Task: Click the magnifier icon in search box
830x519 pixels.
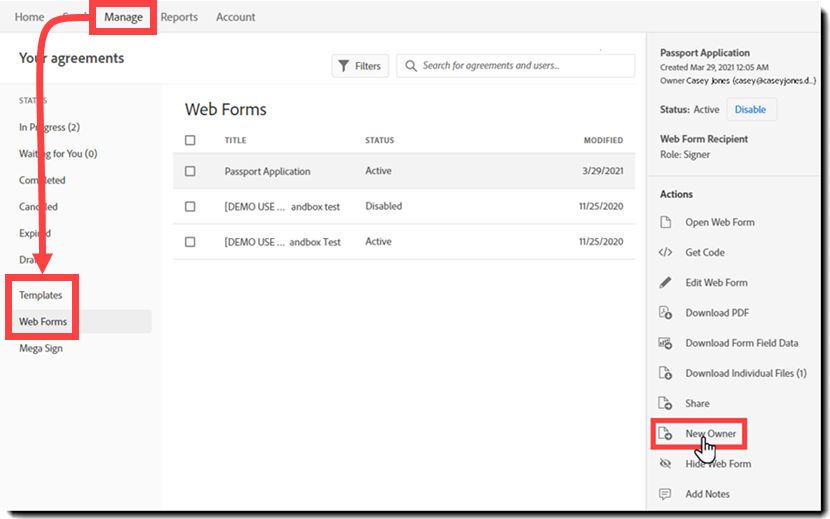Action: click(411, 66)
